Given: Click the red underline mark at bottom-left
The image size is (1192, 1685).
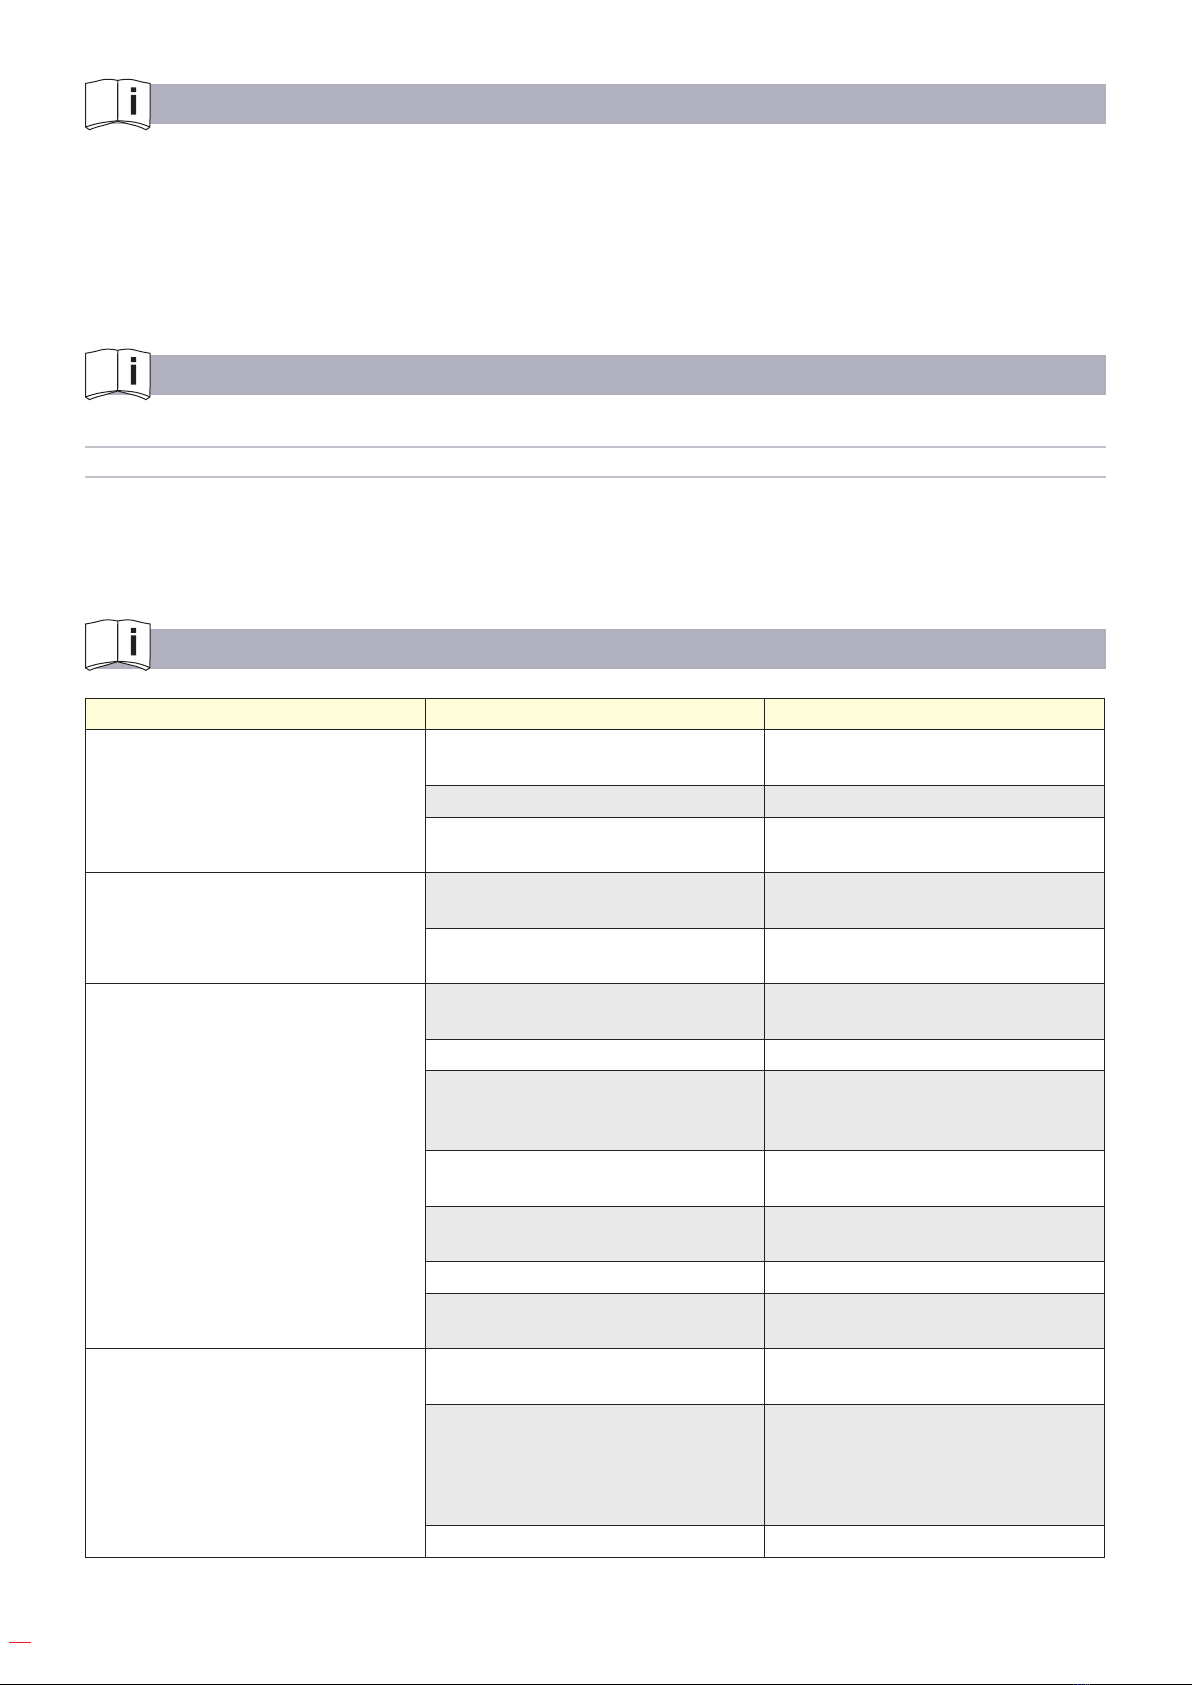Looking at the screenshot, I should [x=20, y=1642].
